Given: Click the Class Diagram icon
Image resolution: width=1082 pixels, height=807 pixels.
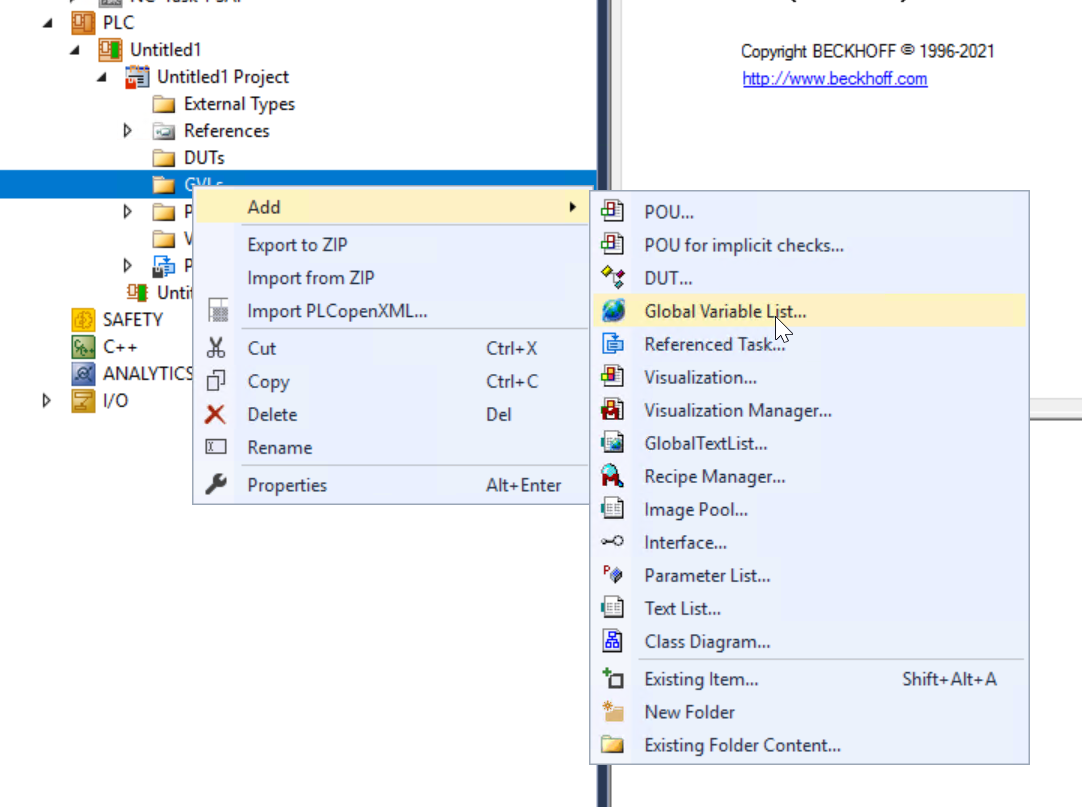Looking at the screenshot, I should tap(612, 641).
